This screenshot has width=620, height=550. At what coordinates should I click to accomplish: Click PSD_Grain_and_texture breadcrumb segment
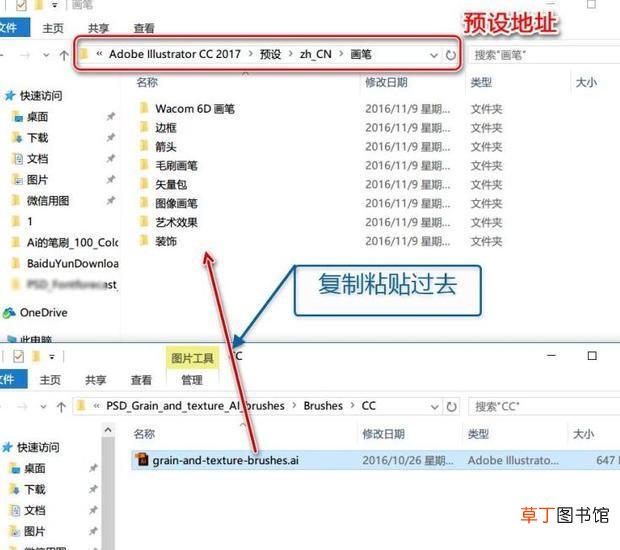[x=195, y=406]
